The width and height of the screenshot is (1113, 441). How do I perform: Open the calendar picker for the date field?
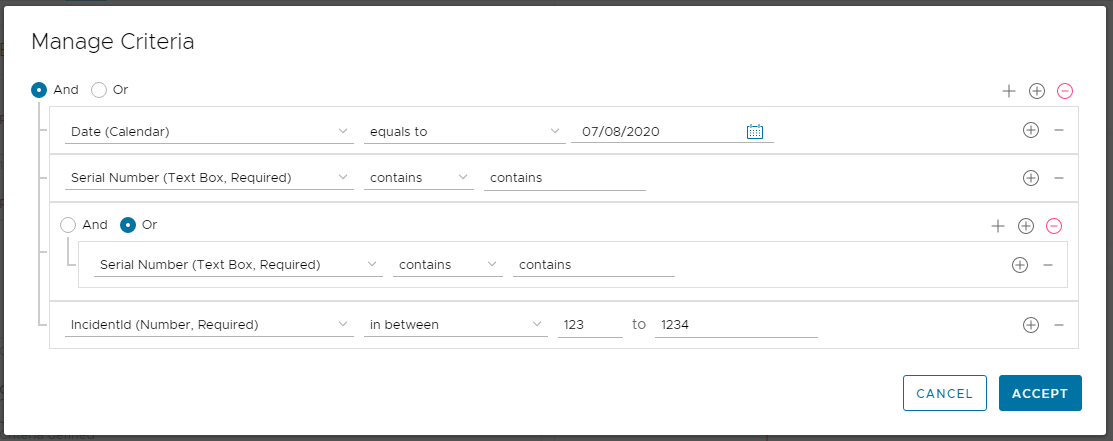(755, 131)
